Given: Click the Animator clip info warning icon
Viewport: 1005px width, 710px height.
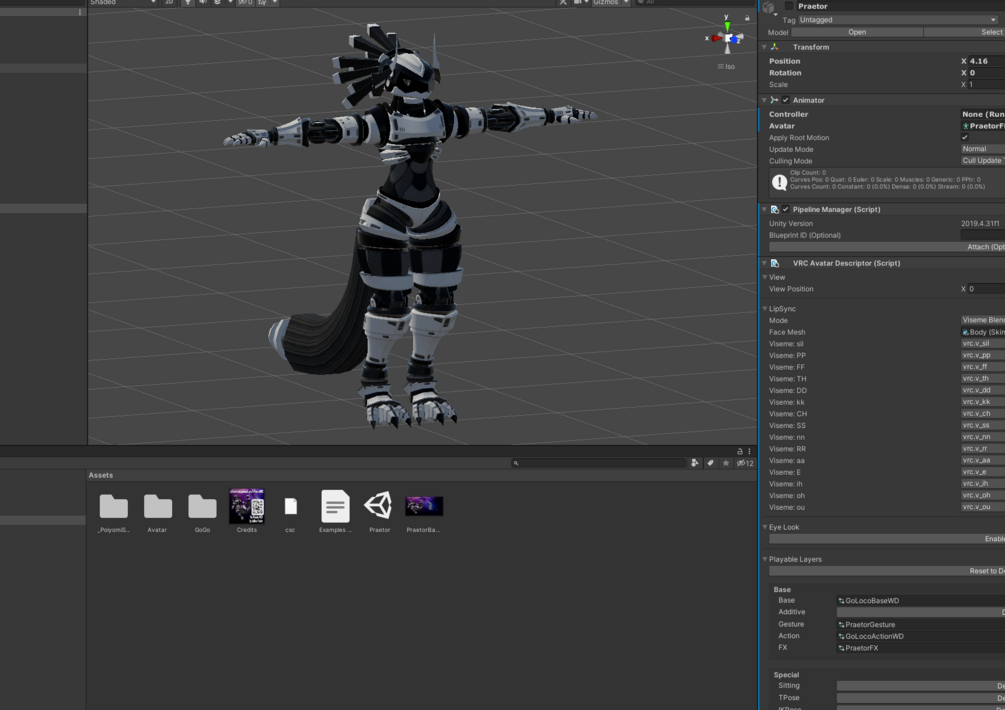Looking at the screenshot, I should pyautogui.click(x=779, y=183).
